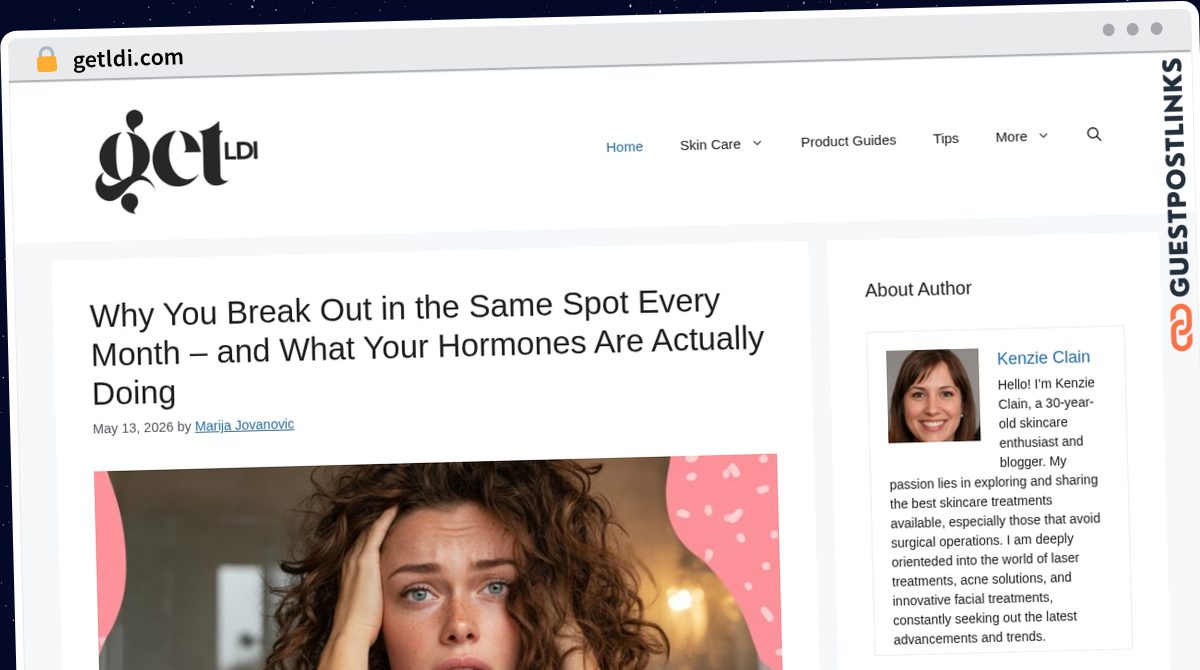Click the middle window control dot
This screenshot has height=670, width=1200.
pyautogui.click(x=1132, y=29)
